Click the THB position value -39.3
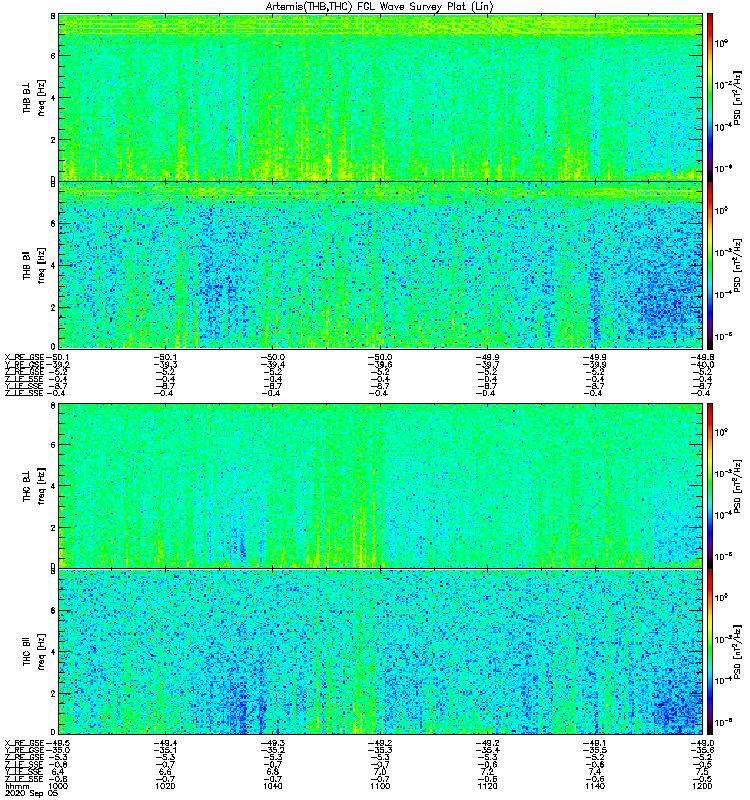The width and height of the screenshot is (750, 800). [165, 364]
